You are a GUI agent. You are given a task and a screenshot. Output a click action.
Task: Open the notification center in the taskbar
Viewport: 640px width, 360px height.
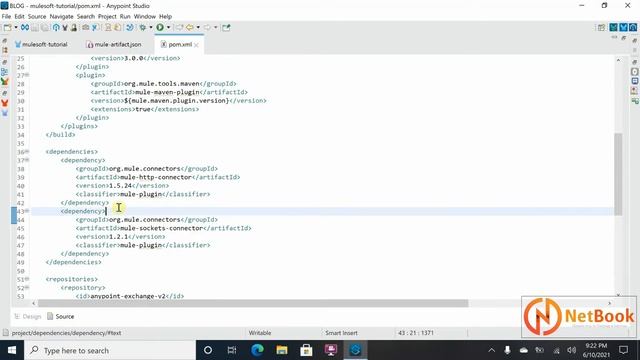pyautogui.click(x=623, y=350)
